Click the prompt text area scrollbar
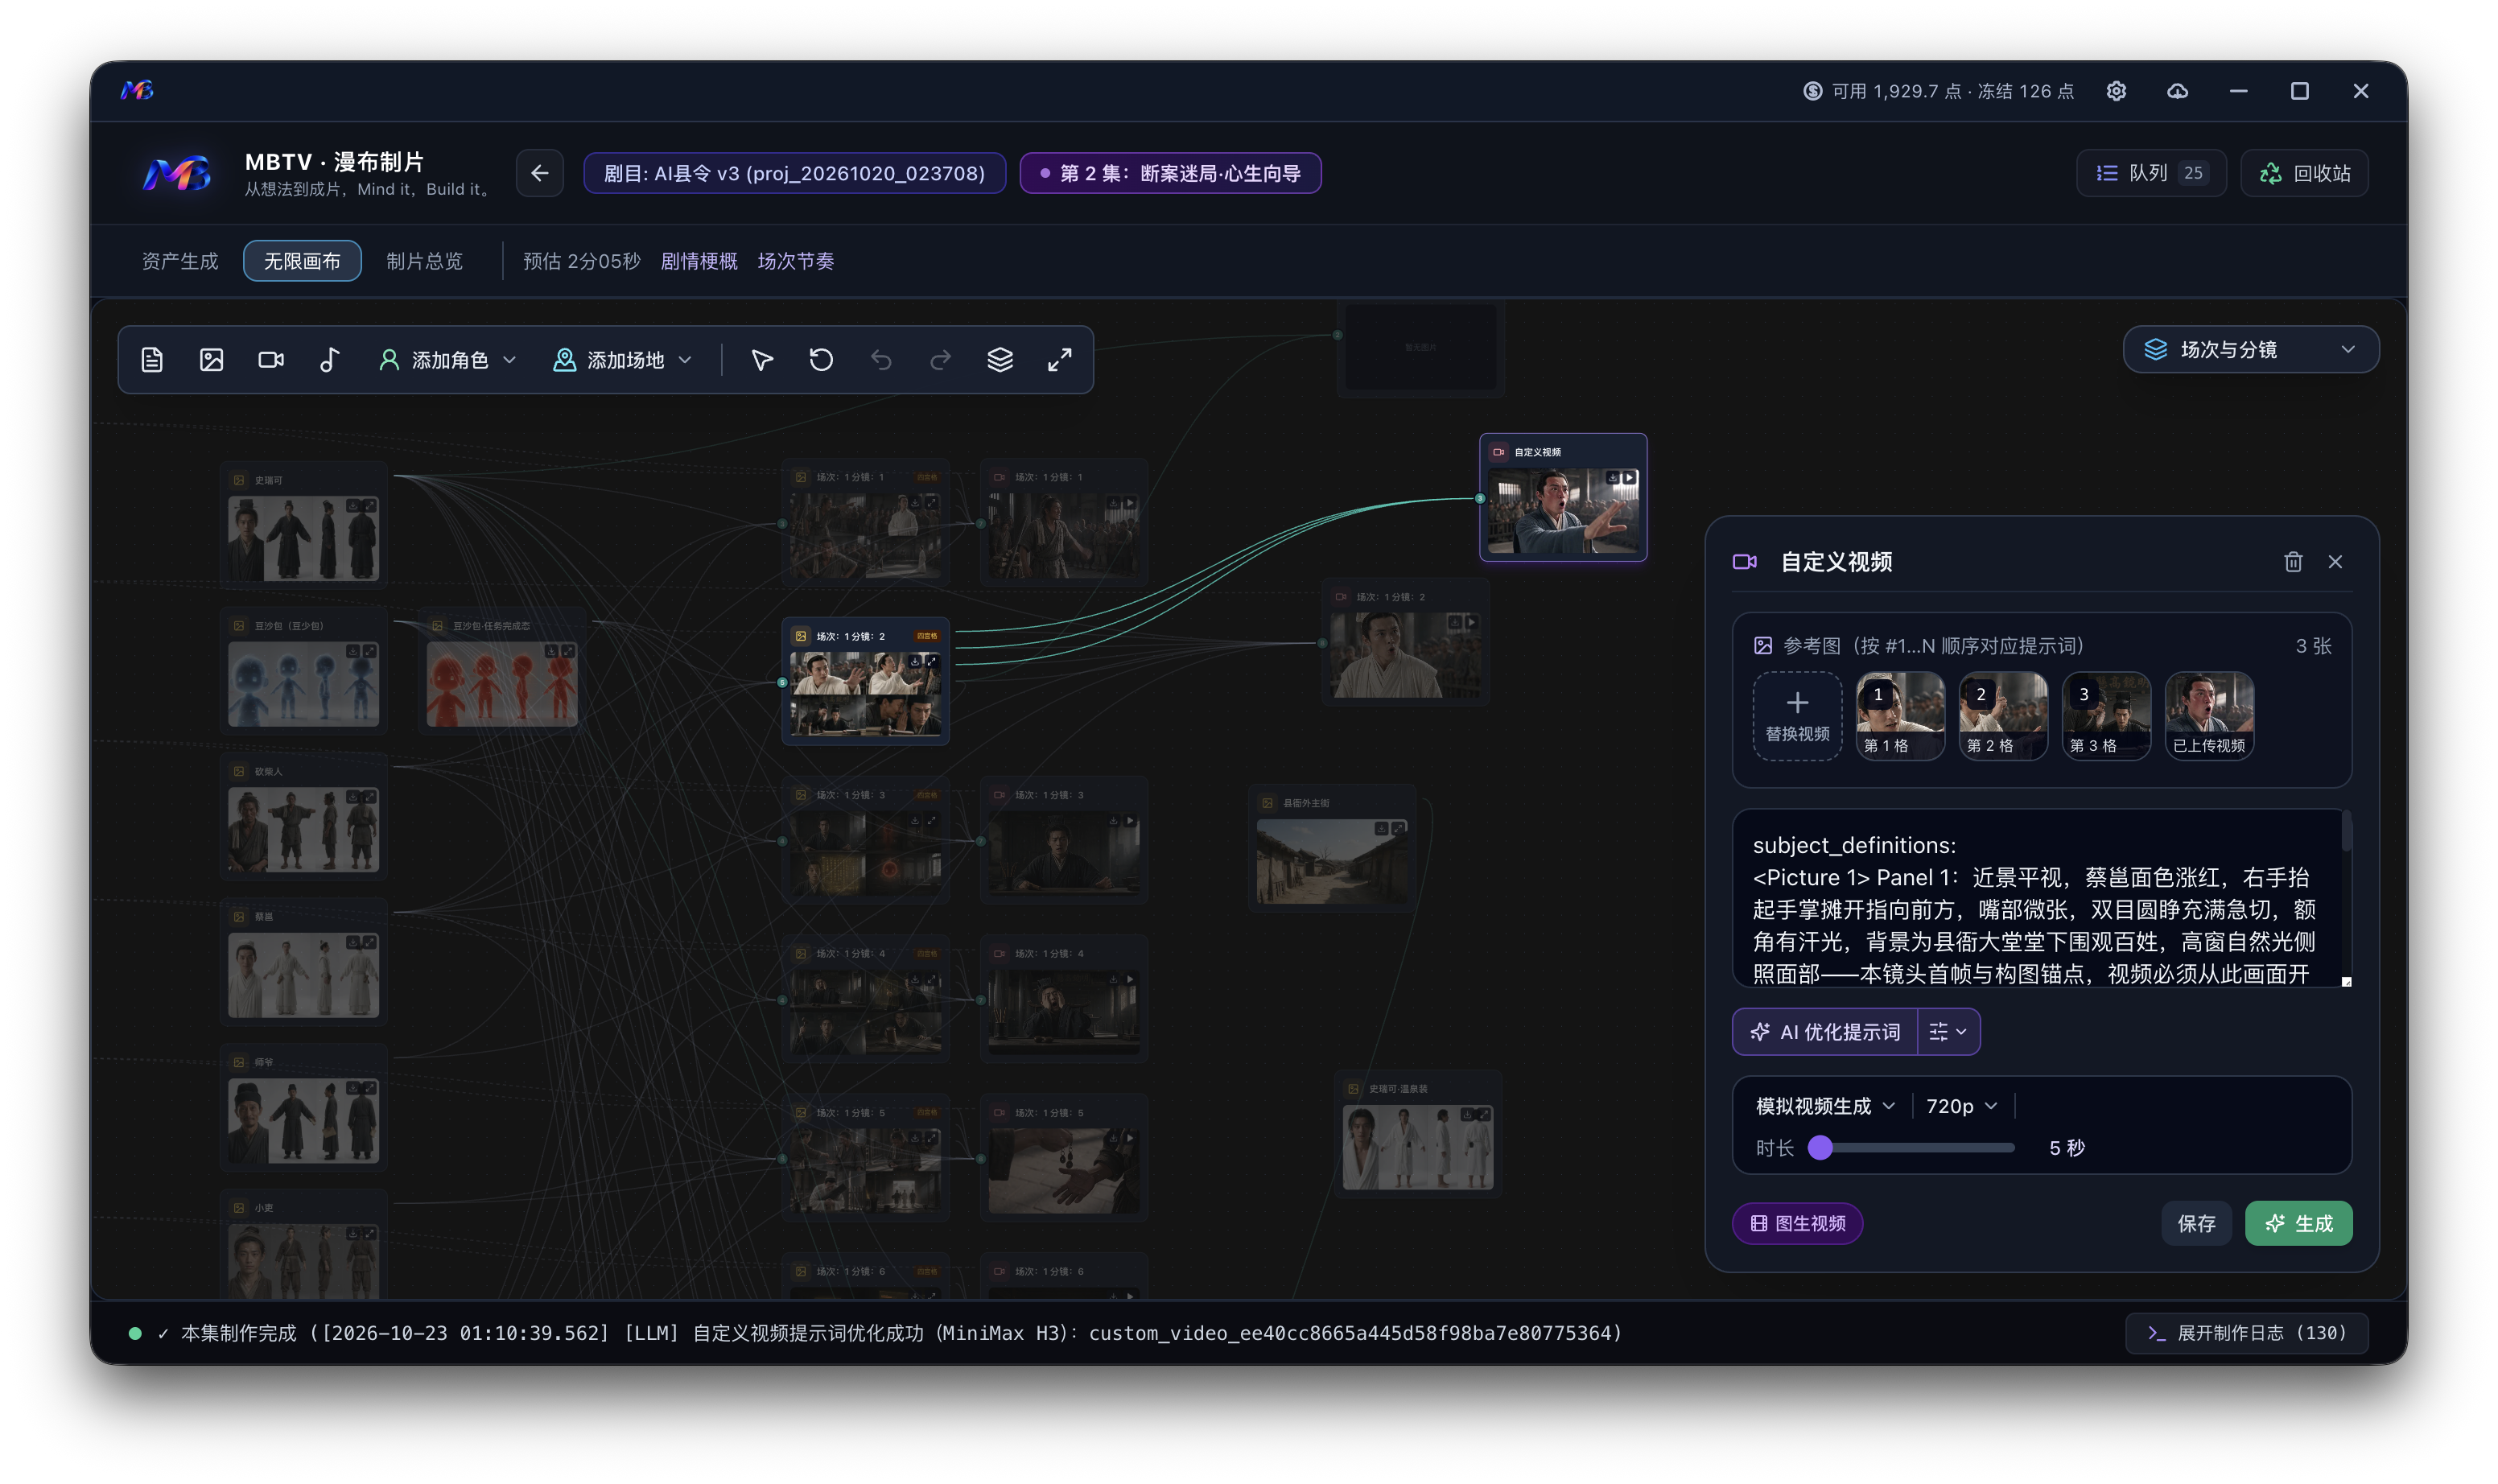 coord(2345,832)
